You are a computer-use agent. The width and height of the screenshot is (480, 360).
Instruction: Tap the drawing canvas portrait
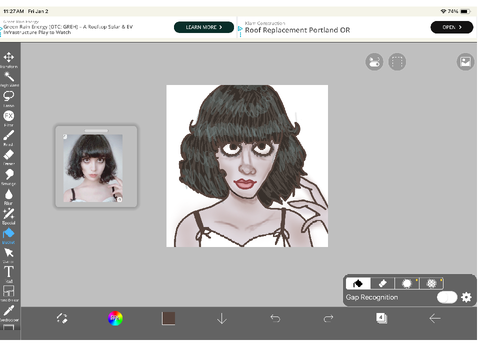[247, 166]
